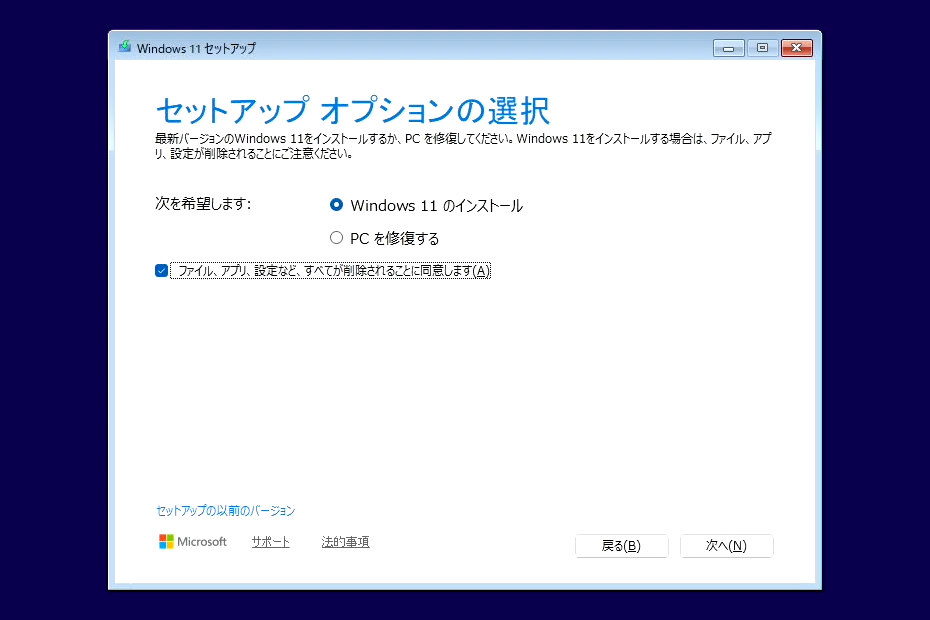The width and height of the screenshot is (930, 620).
Task: Click the "次を希望します:" label
Action: 198,205
